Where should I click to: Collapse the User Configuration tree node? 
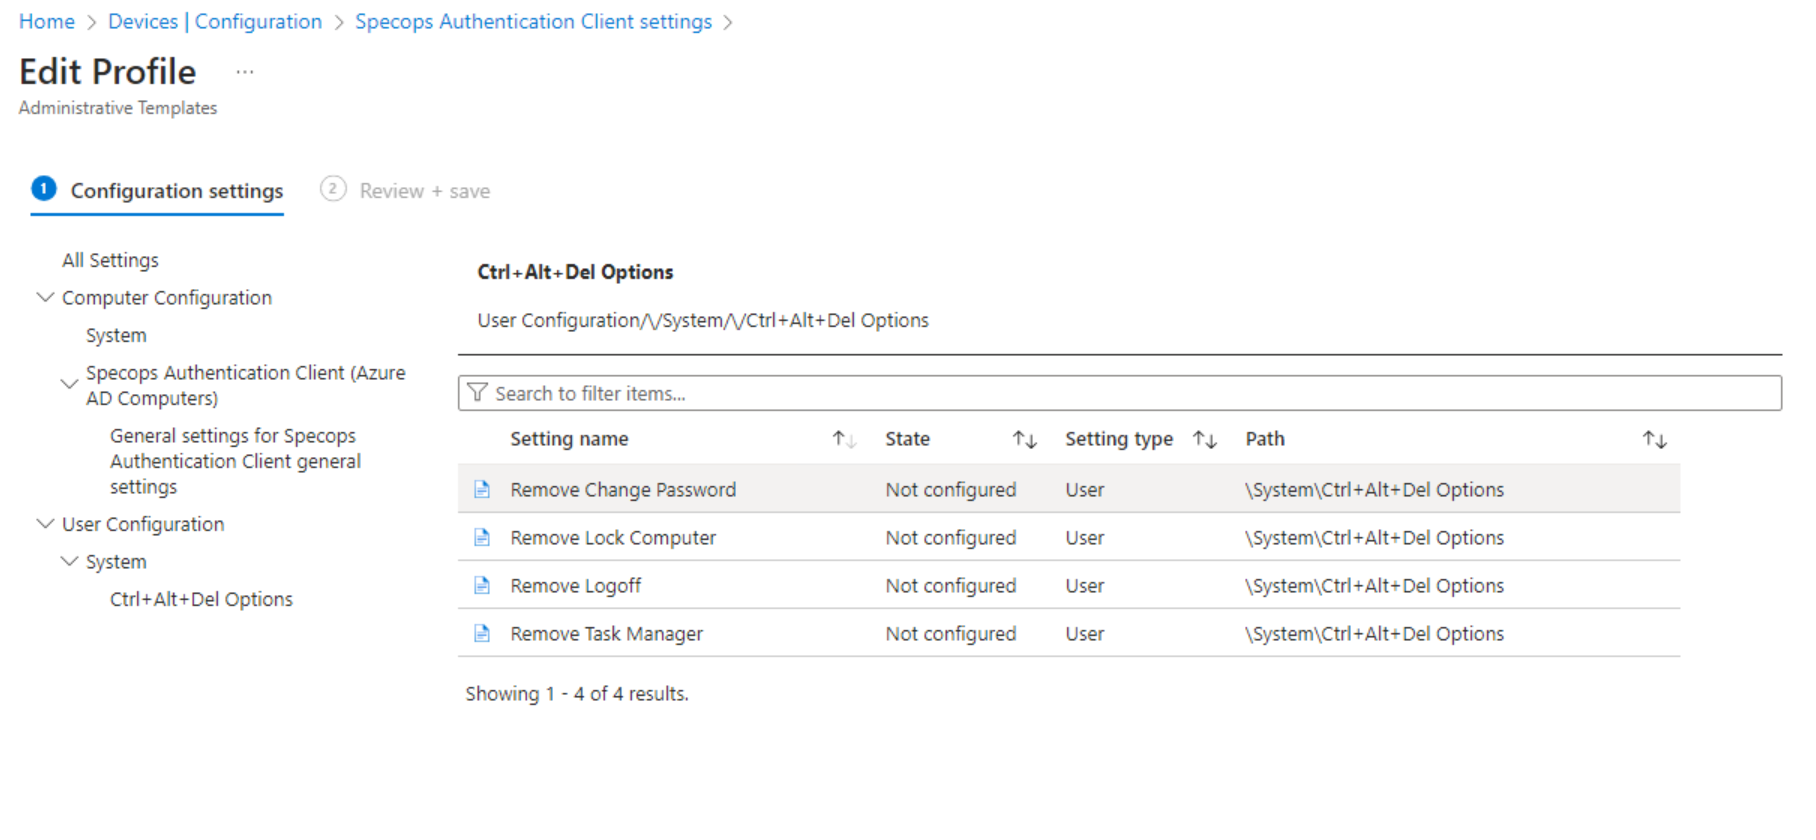click(45, 523)
